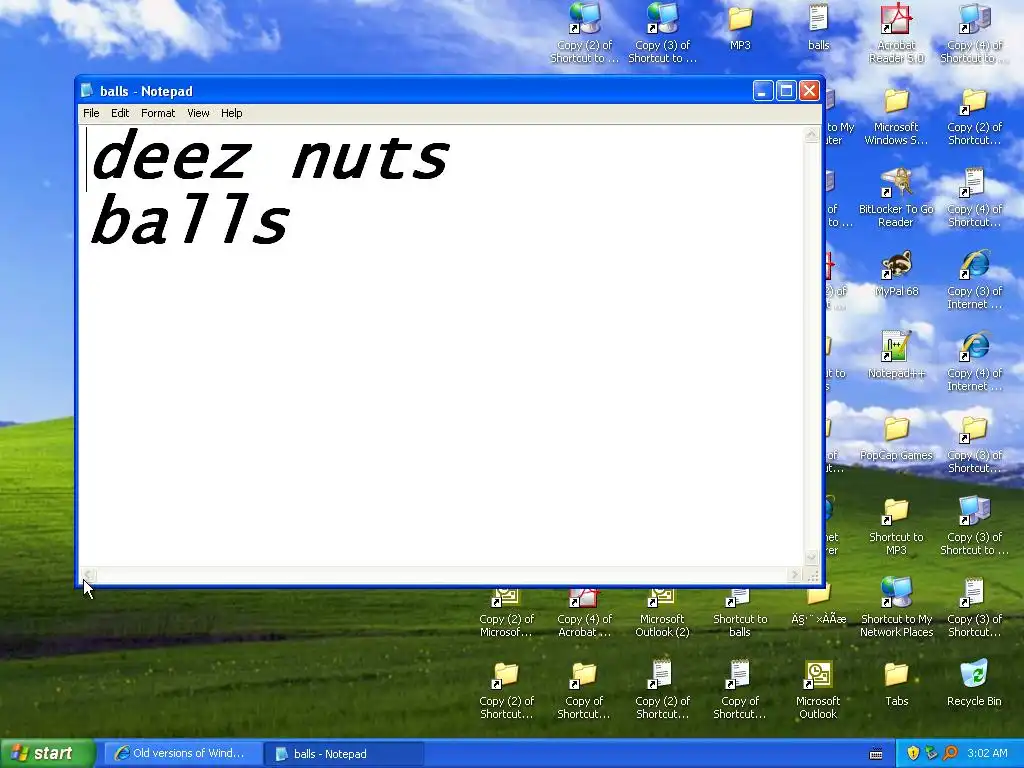Click the Safely Remove Hardware tray icon
Screen dimensions: 1024x768
[x=931, y=754]
